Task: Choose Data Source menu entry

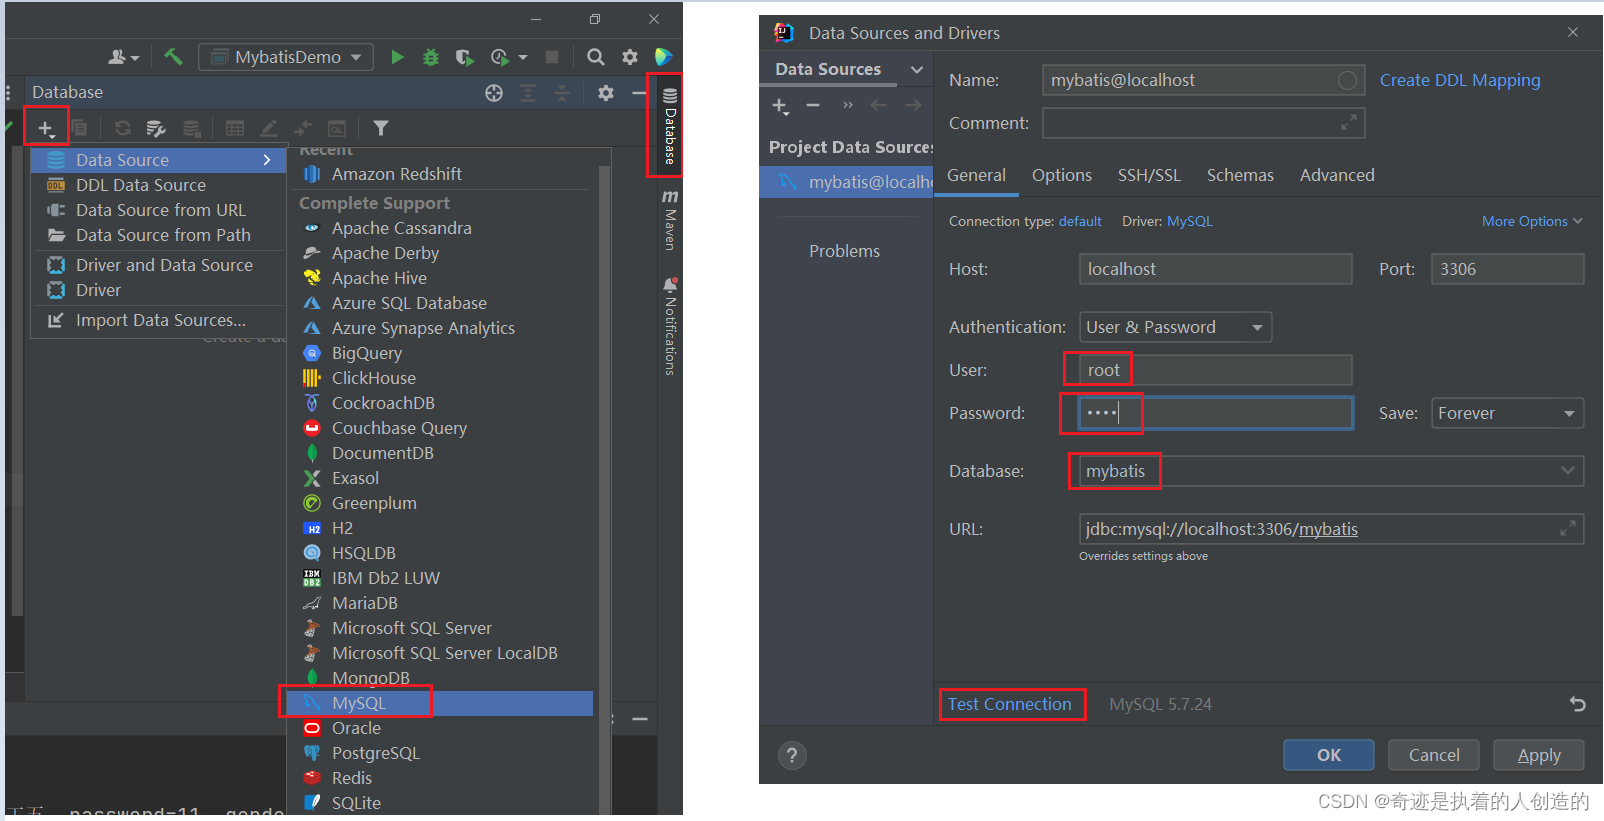Action: pos(158,160)
